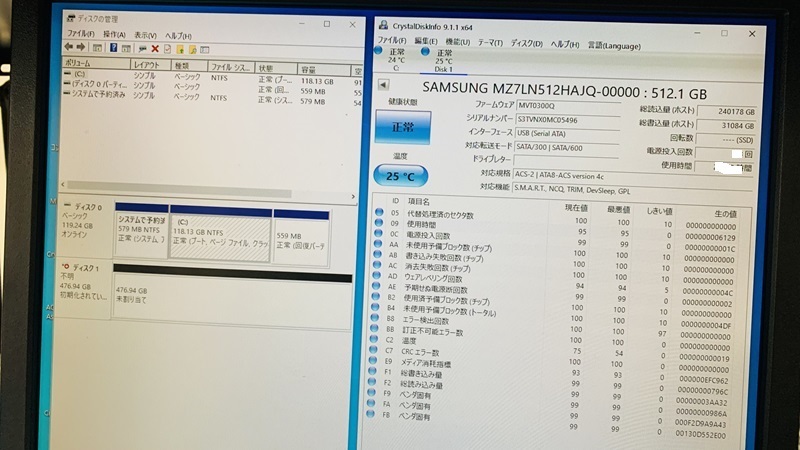Click status icon for 温度 row C2
The image size is (800, 450).
tap(374, 339)
